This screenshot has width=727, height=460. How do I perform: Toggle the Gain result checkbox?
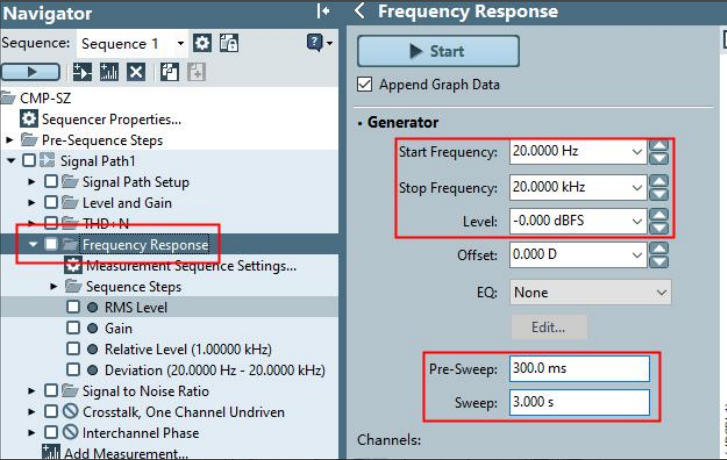click(73, 328)
